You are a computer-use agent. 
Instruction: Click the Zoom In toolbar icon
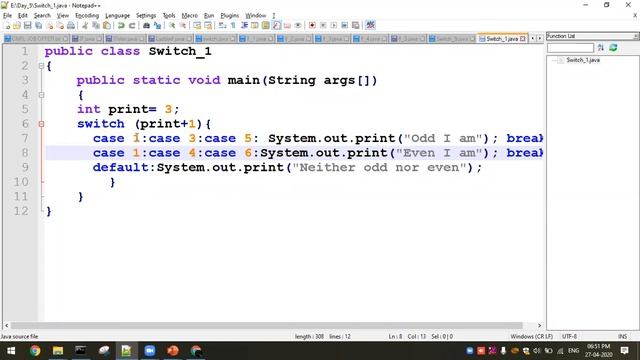[172, 25]
